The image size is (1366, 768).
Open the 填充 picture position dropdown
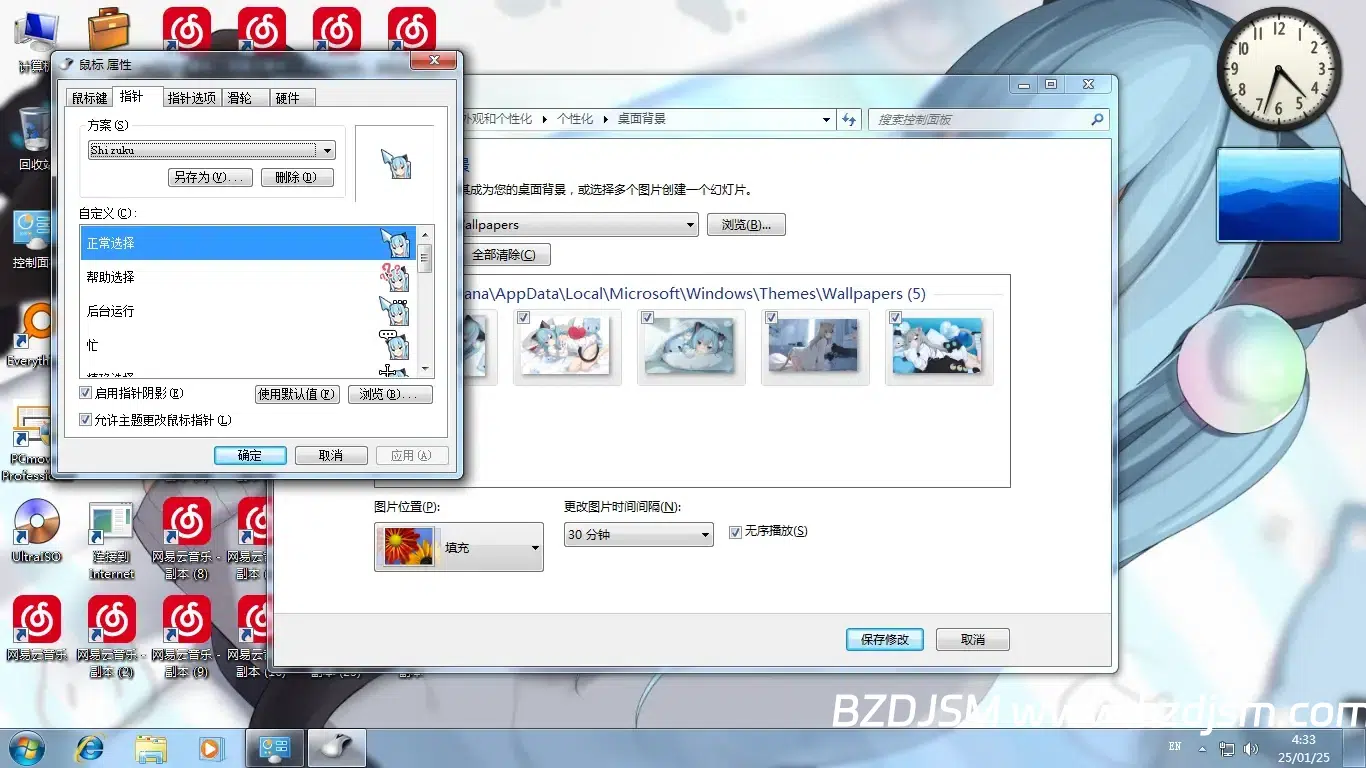tap(459, 547)
